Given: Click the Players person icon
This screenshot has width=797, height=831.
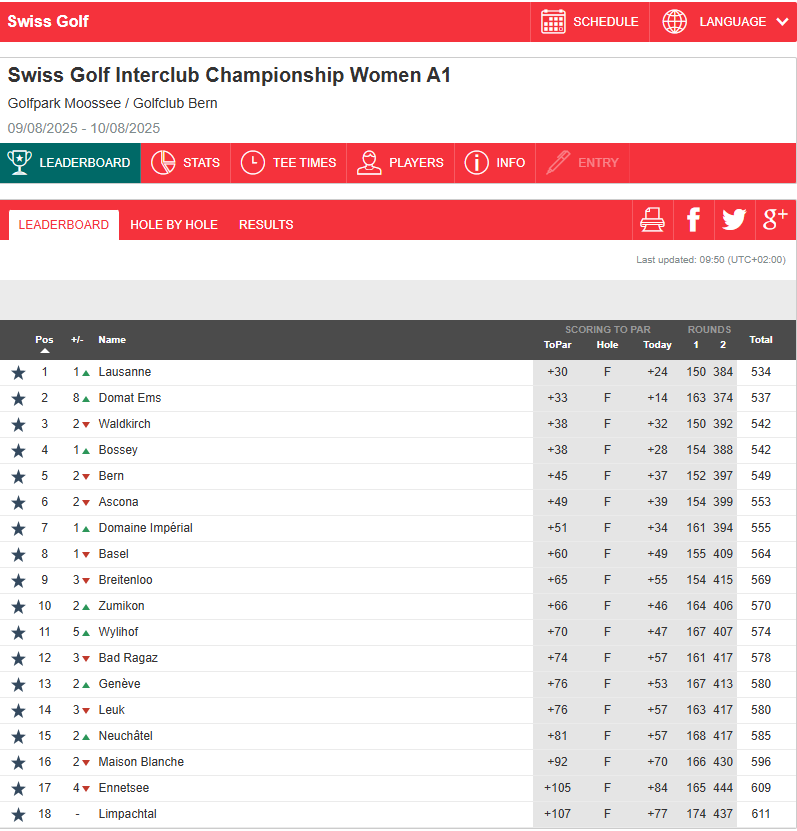Looking at the screenshot, I should pyautogui.click(x=369, y=162).
